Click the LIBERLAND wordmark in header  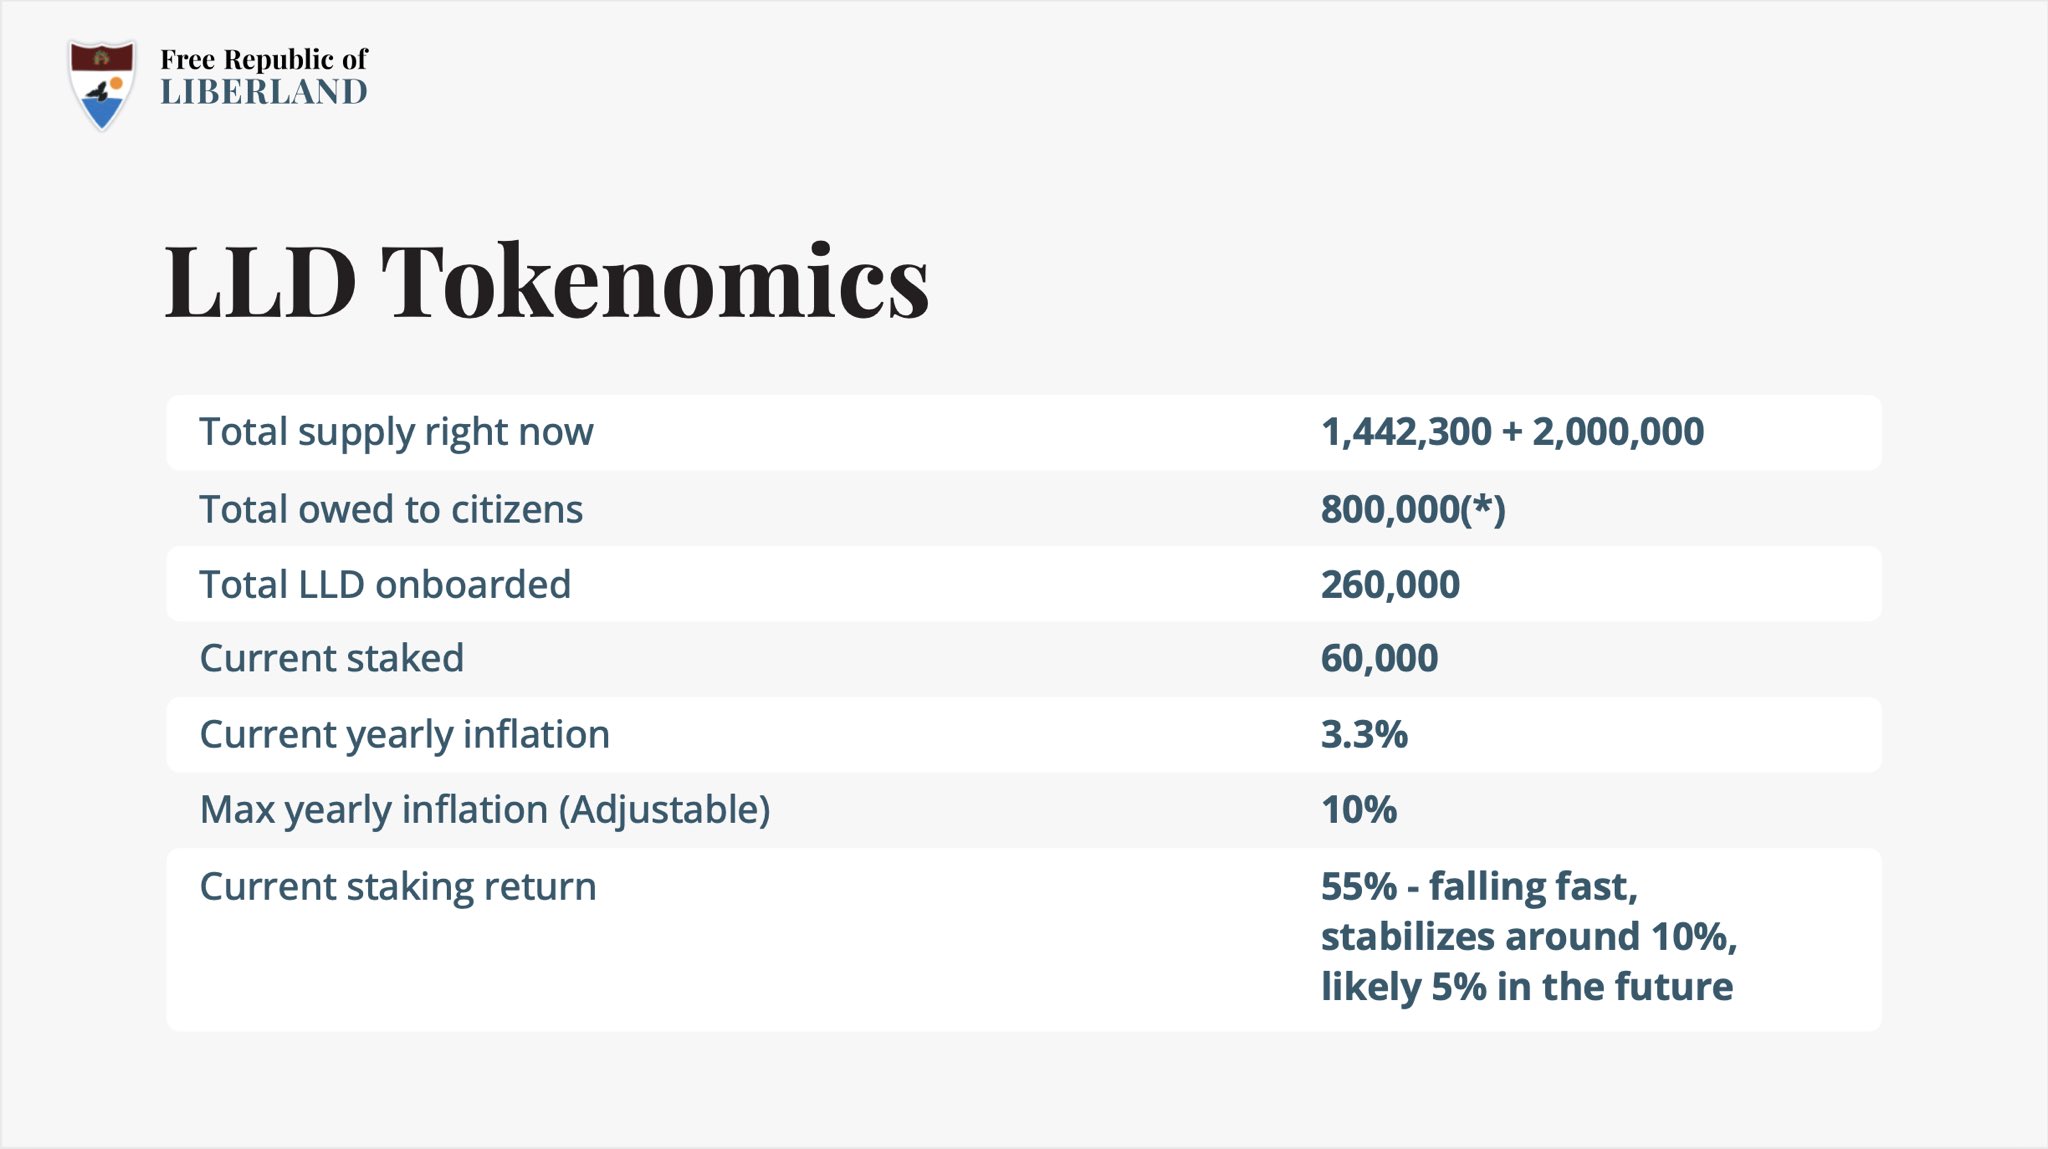[x=264, y=92]
